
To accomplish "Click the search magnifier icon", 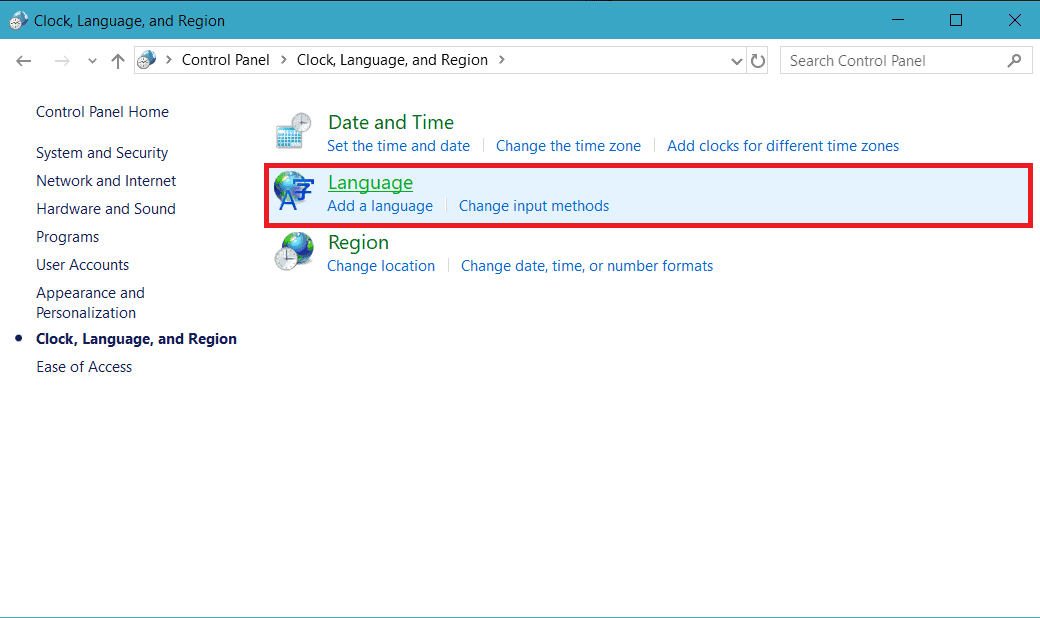I will (x=1012, y=60).
